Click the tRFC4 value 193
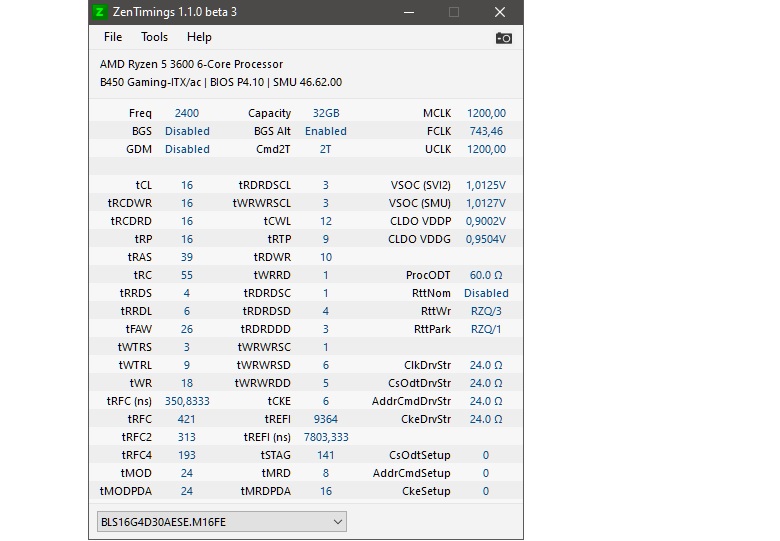Viewport: 780px width, 541px height. 187,455
